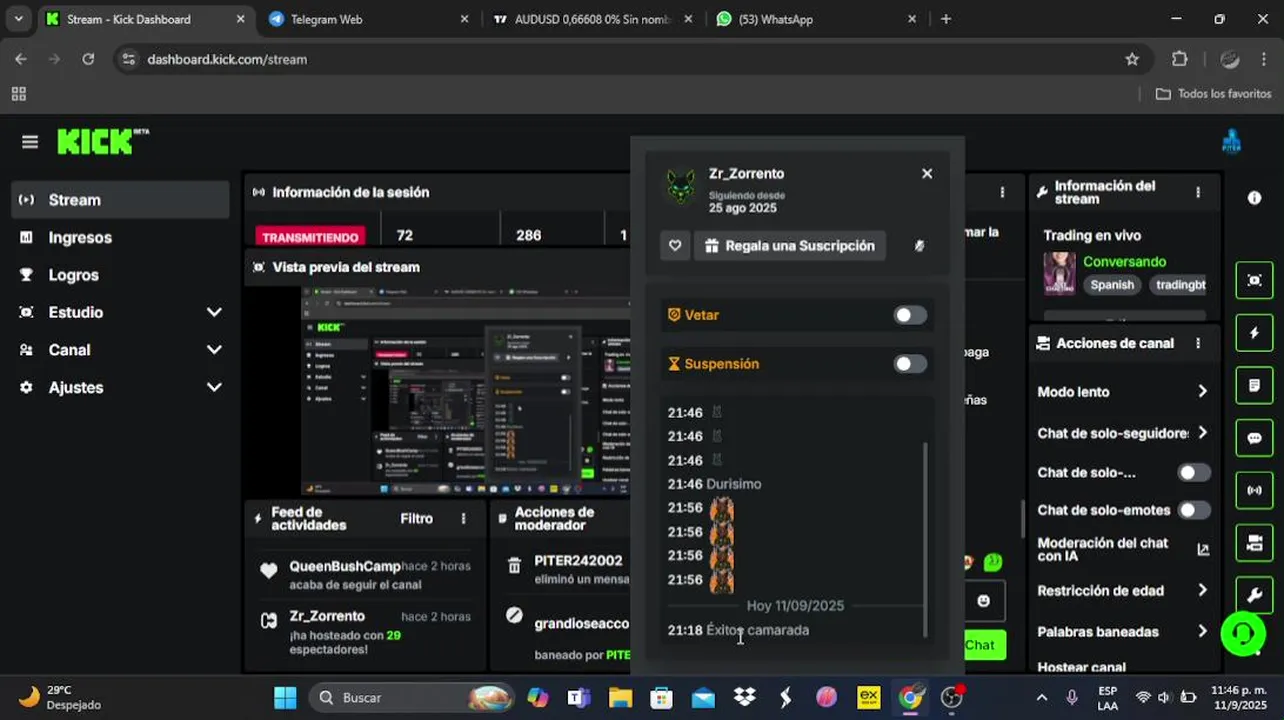Click the info icon on right rail
This screenshot has width=1284, height=720.
coord(1254,198)
